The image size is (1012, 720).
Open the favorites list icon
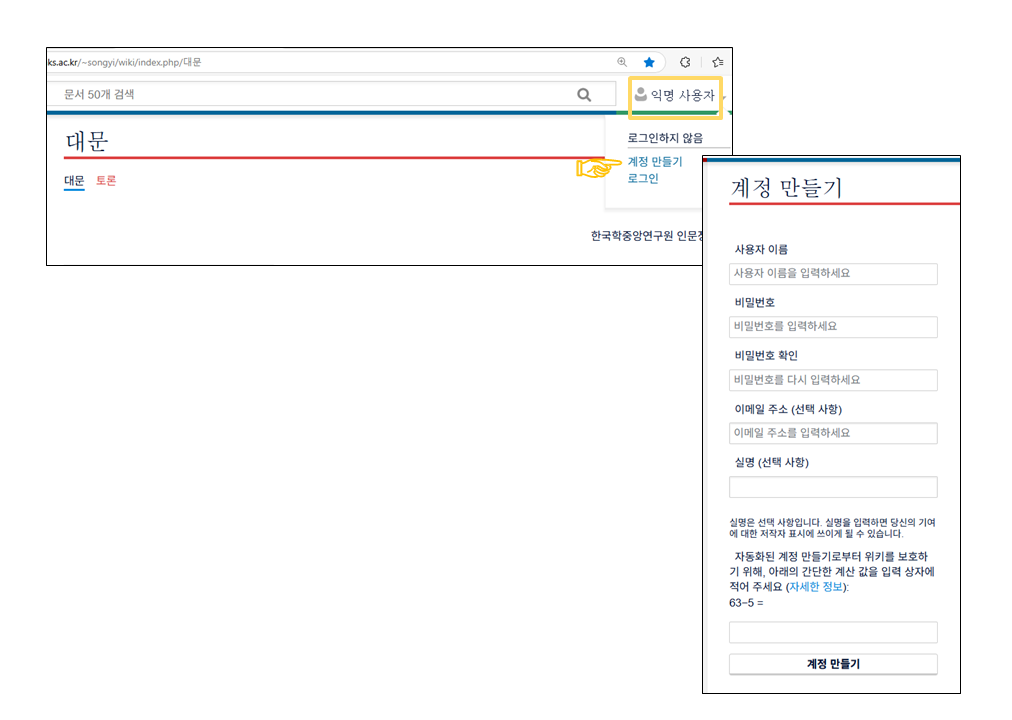click(x=717, y=62)
